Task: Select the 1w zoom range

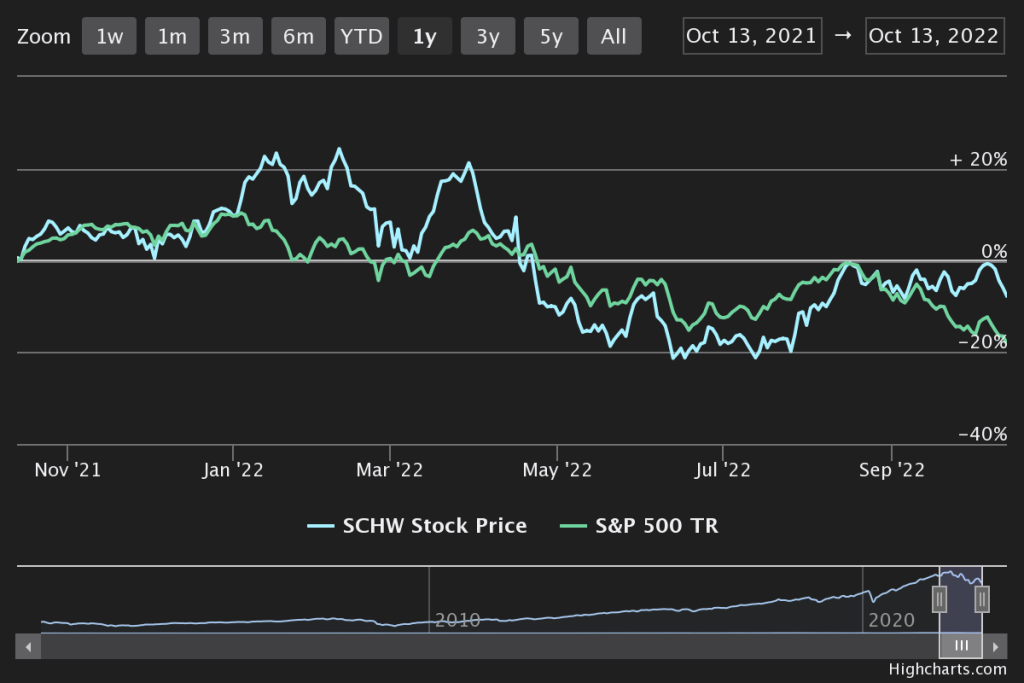Action: click(x=109, y=37)
